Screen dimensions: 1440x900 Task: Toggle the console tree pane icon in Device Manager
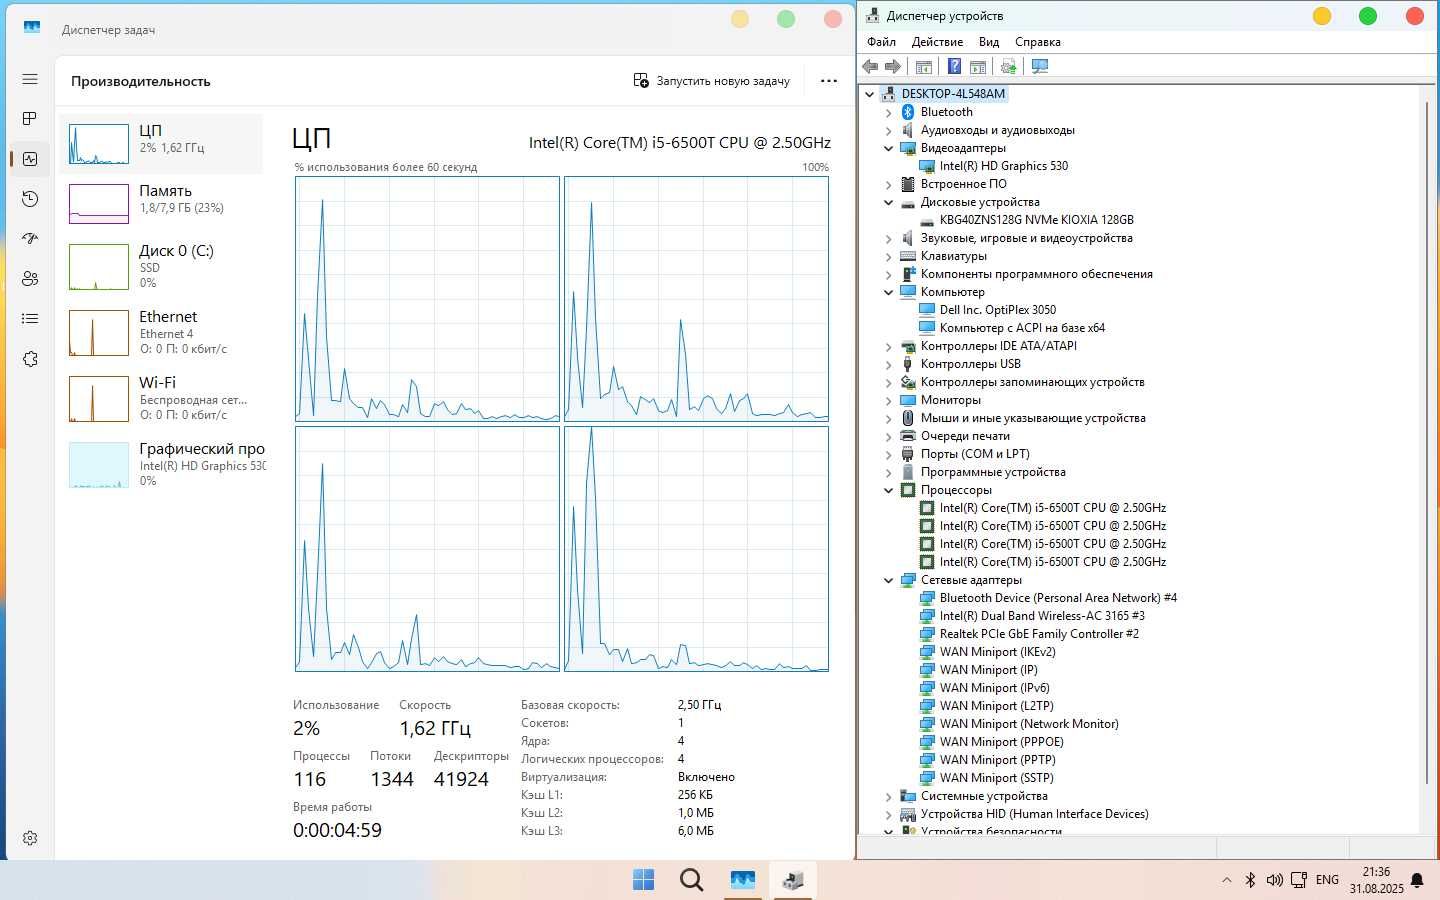(924, 66)
